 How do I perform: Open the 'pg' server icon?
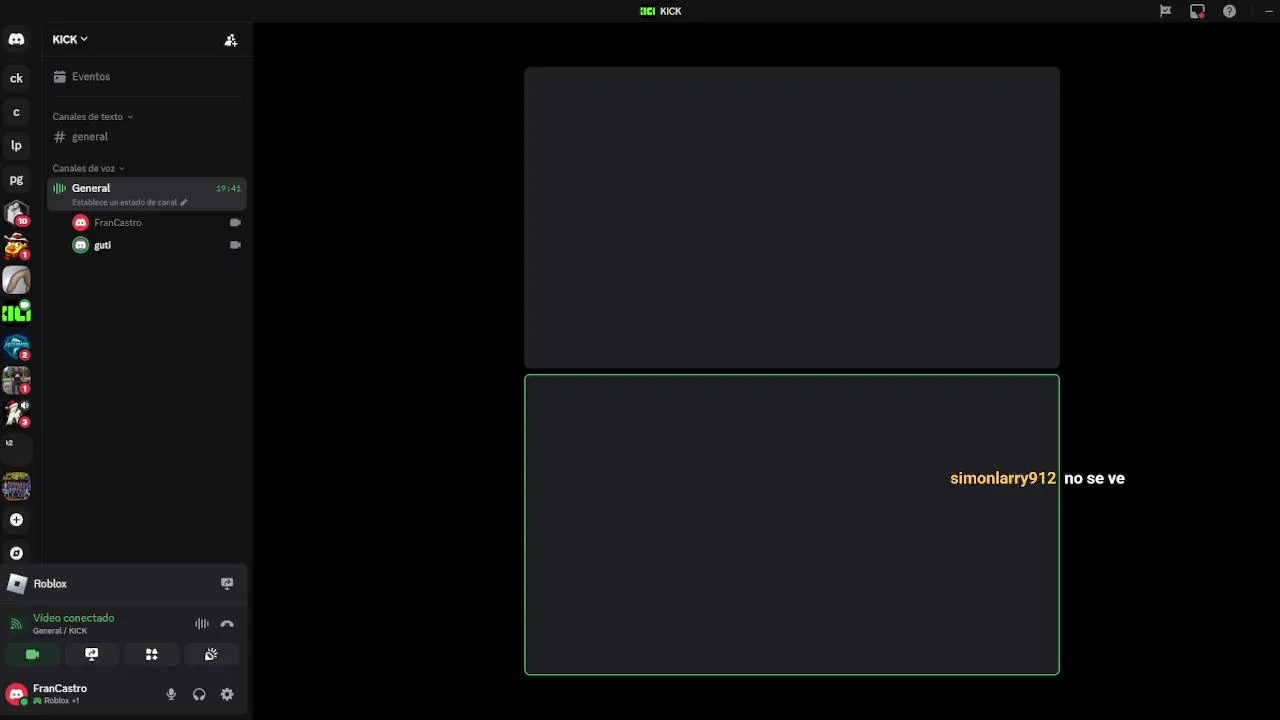[16, 179]
